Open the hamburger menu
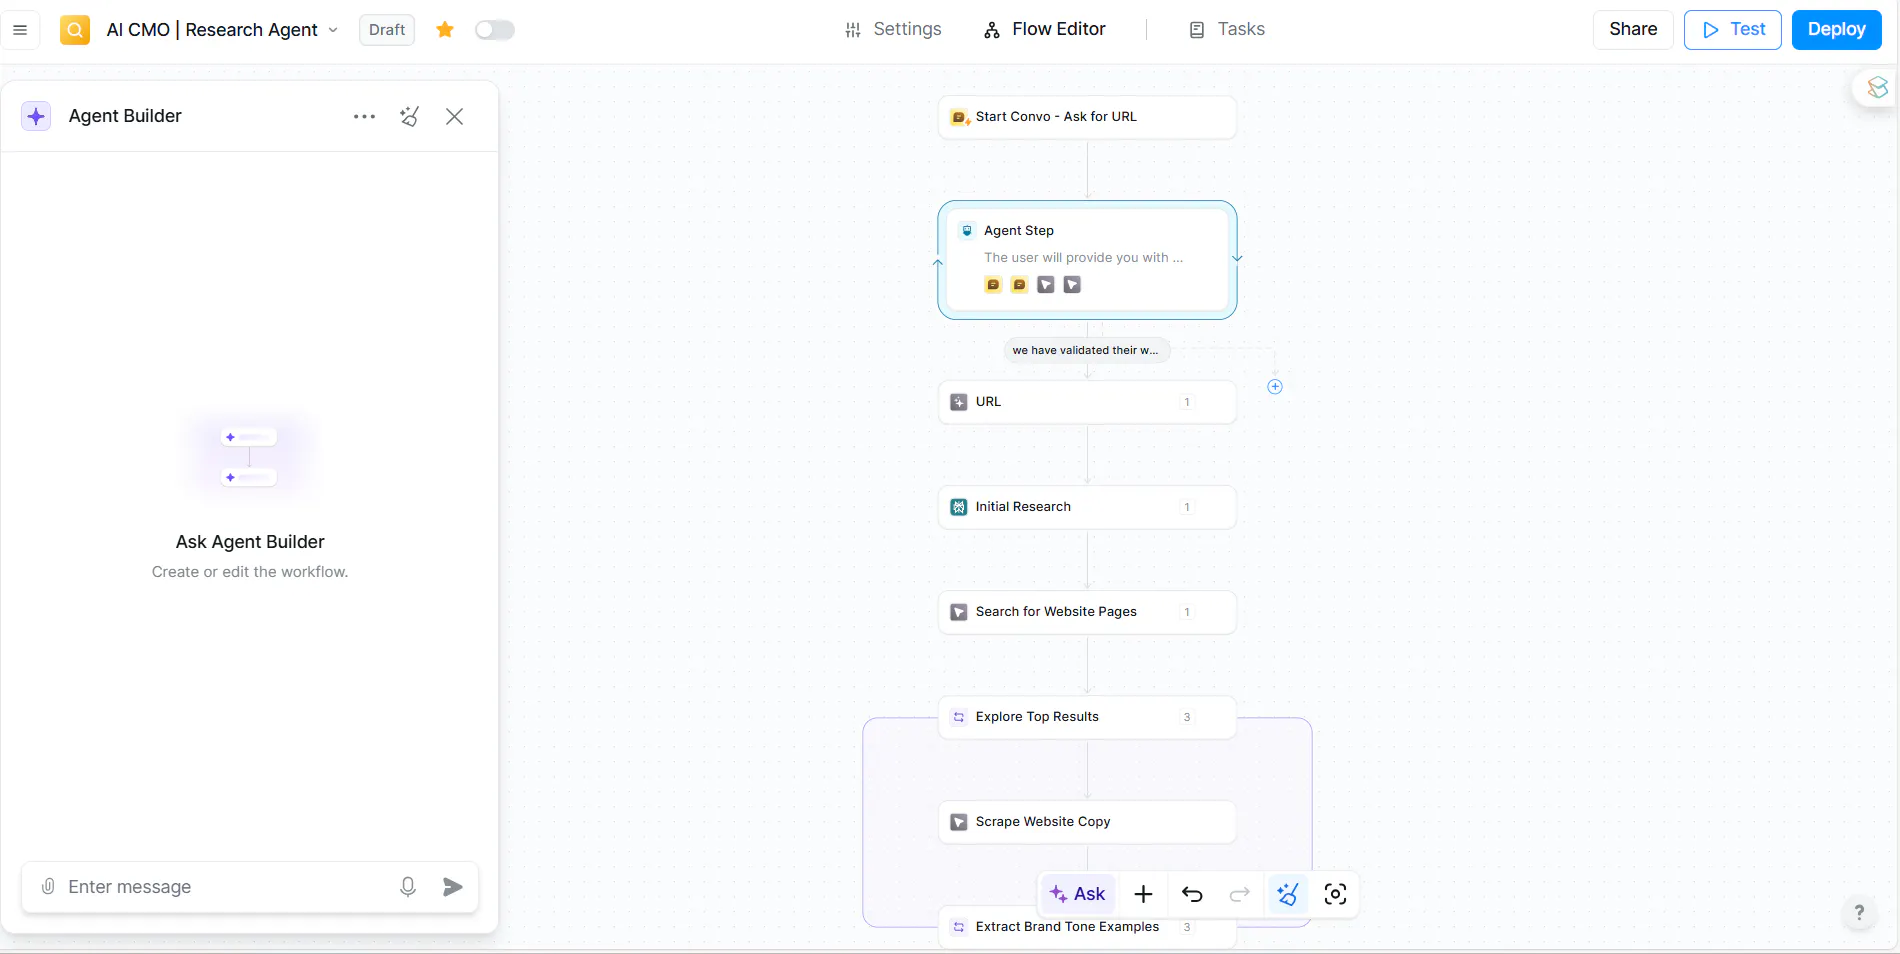The height and width of the screenshot is (954, 1900). pos(20,30)
